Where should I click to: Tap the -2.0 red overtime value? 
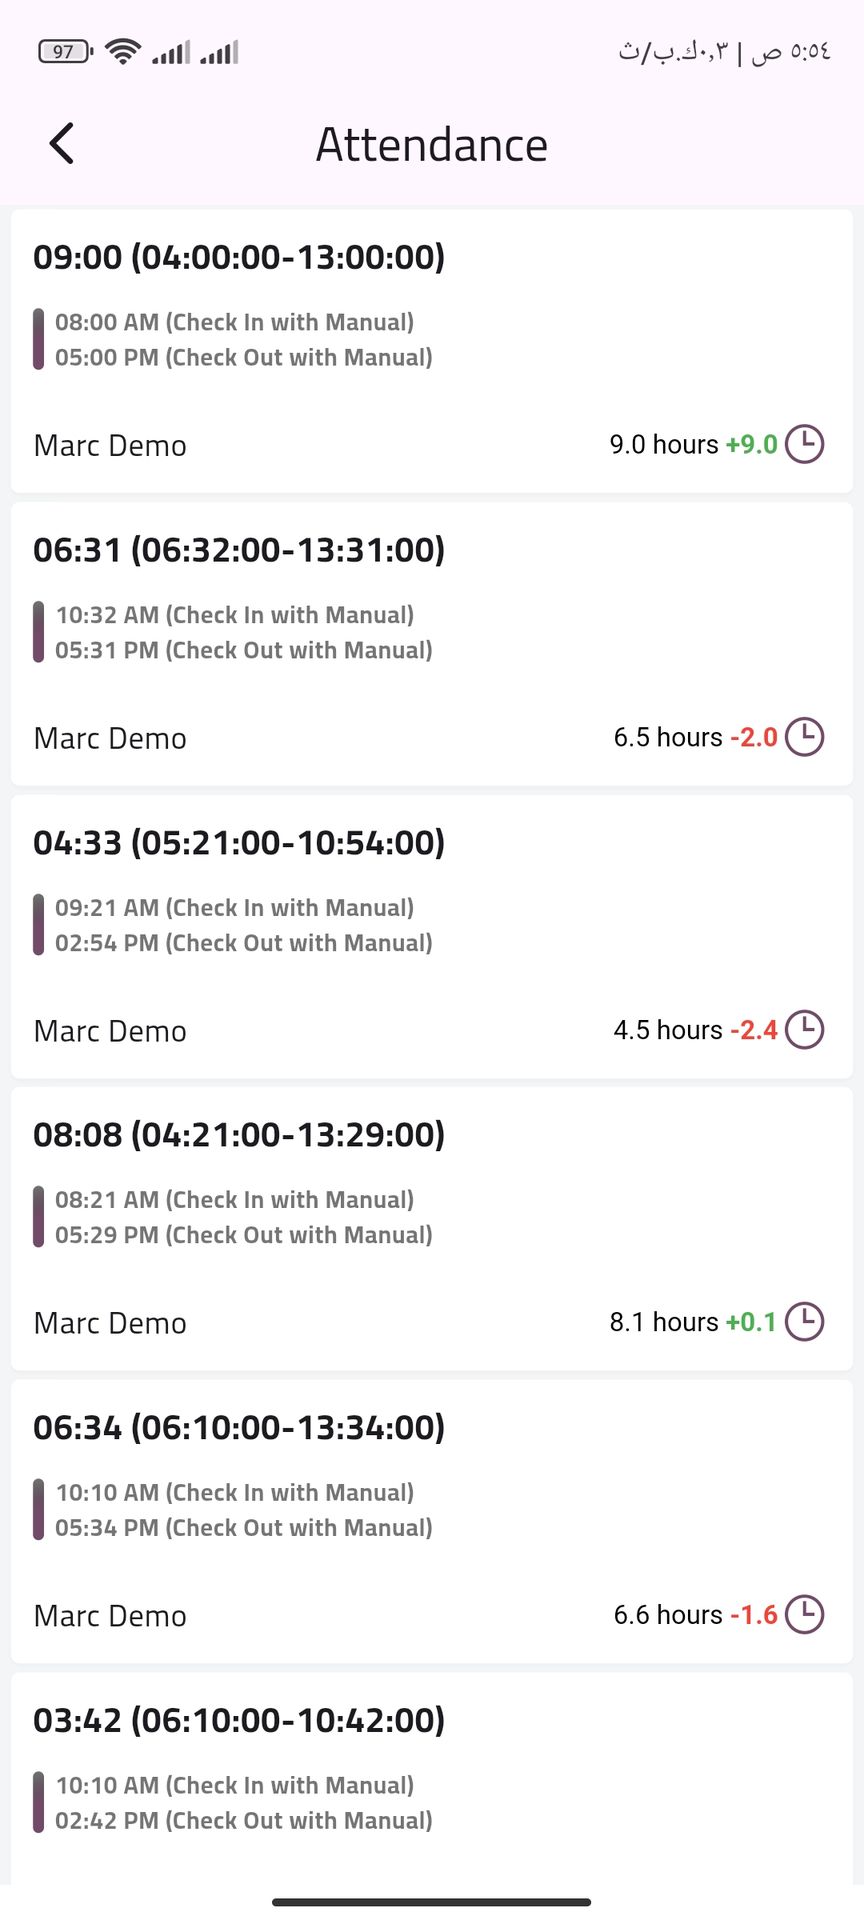point(754,738)
